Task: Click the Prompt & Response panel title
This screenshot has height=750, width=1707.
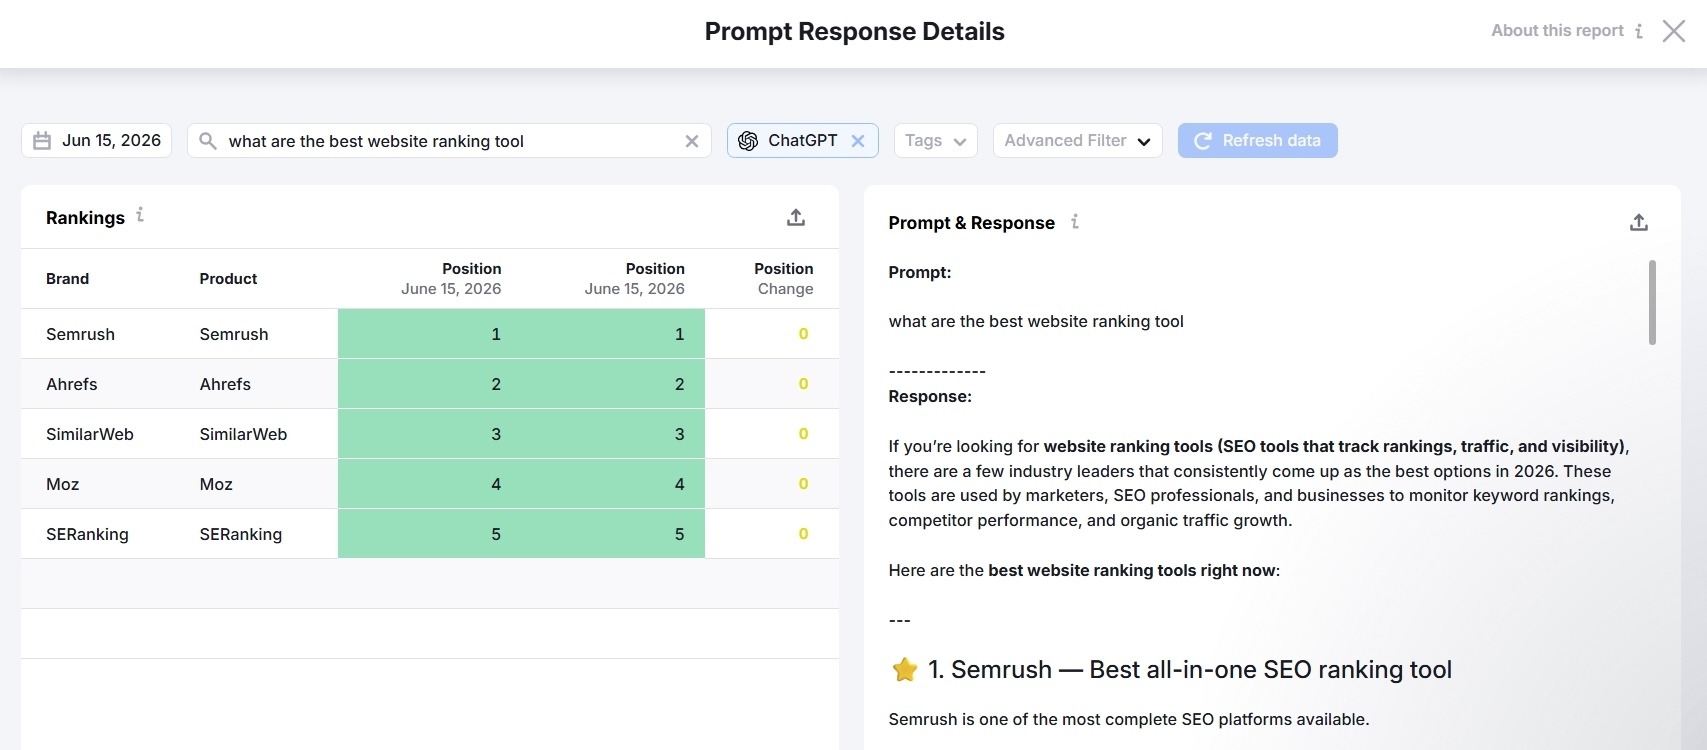Action: pos(971,223)
